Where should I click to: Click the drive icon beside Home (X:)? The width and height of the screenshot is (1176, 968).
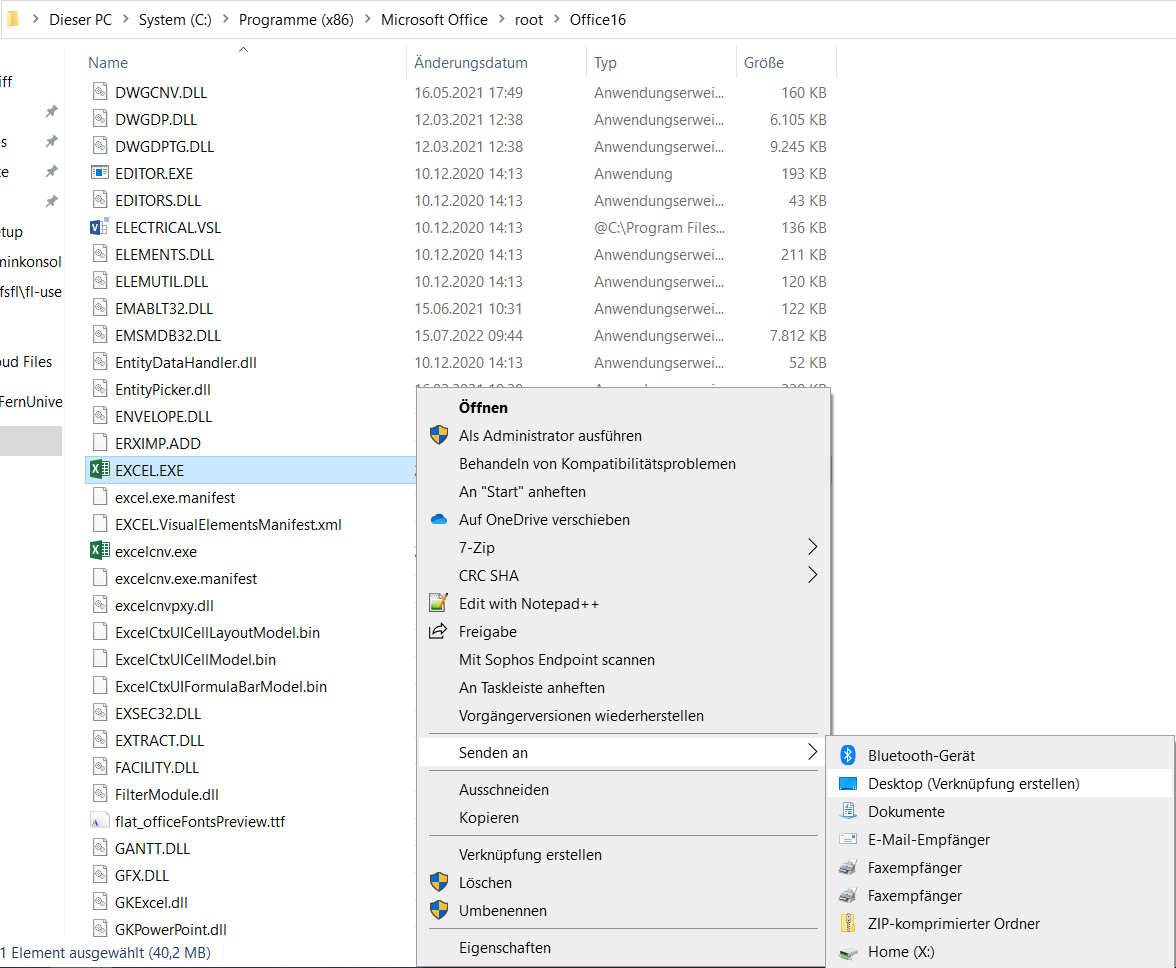pyautogui.click(x=849, y=951)
